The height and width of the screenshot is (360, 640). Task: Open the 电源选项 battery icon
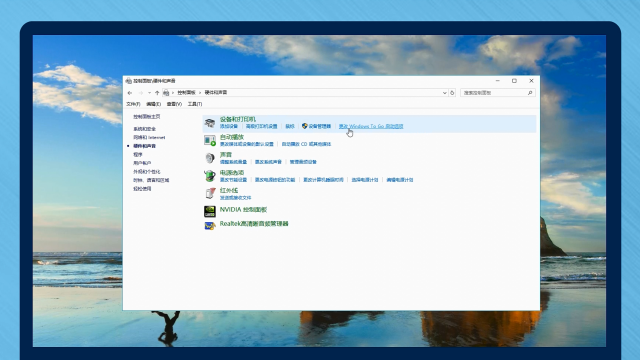click(210, 176)
